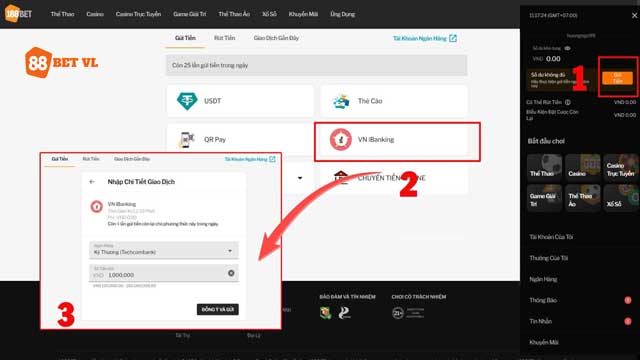Click the Chuyển Tiền bank house icon
The height and width of the screenshot is (360, 640).
(x=341, y=178)
